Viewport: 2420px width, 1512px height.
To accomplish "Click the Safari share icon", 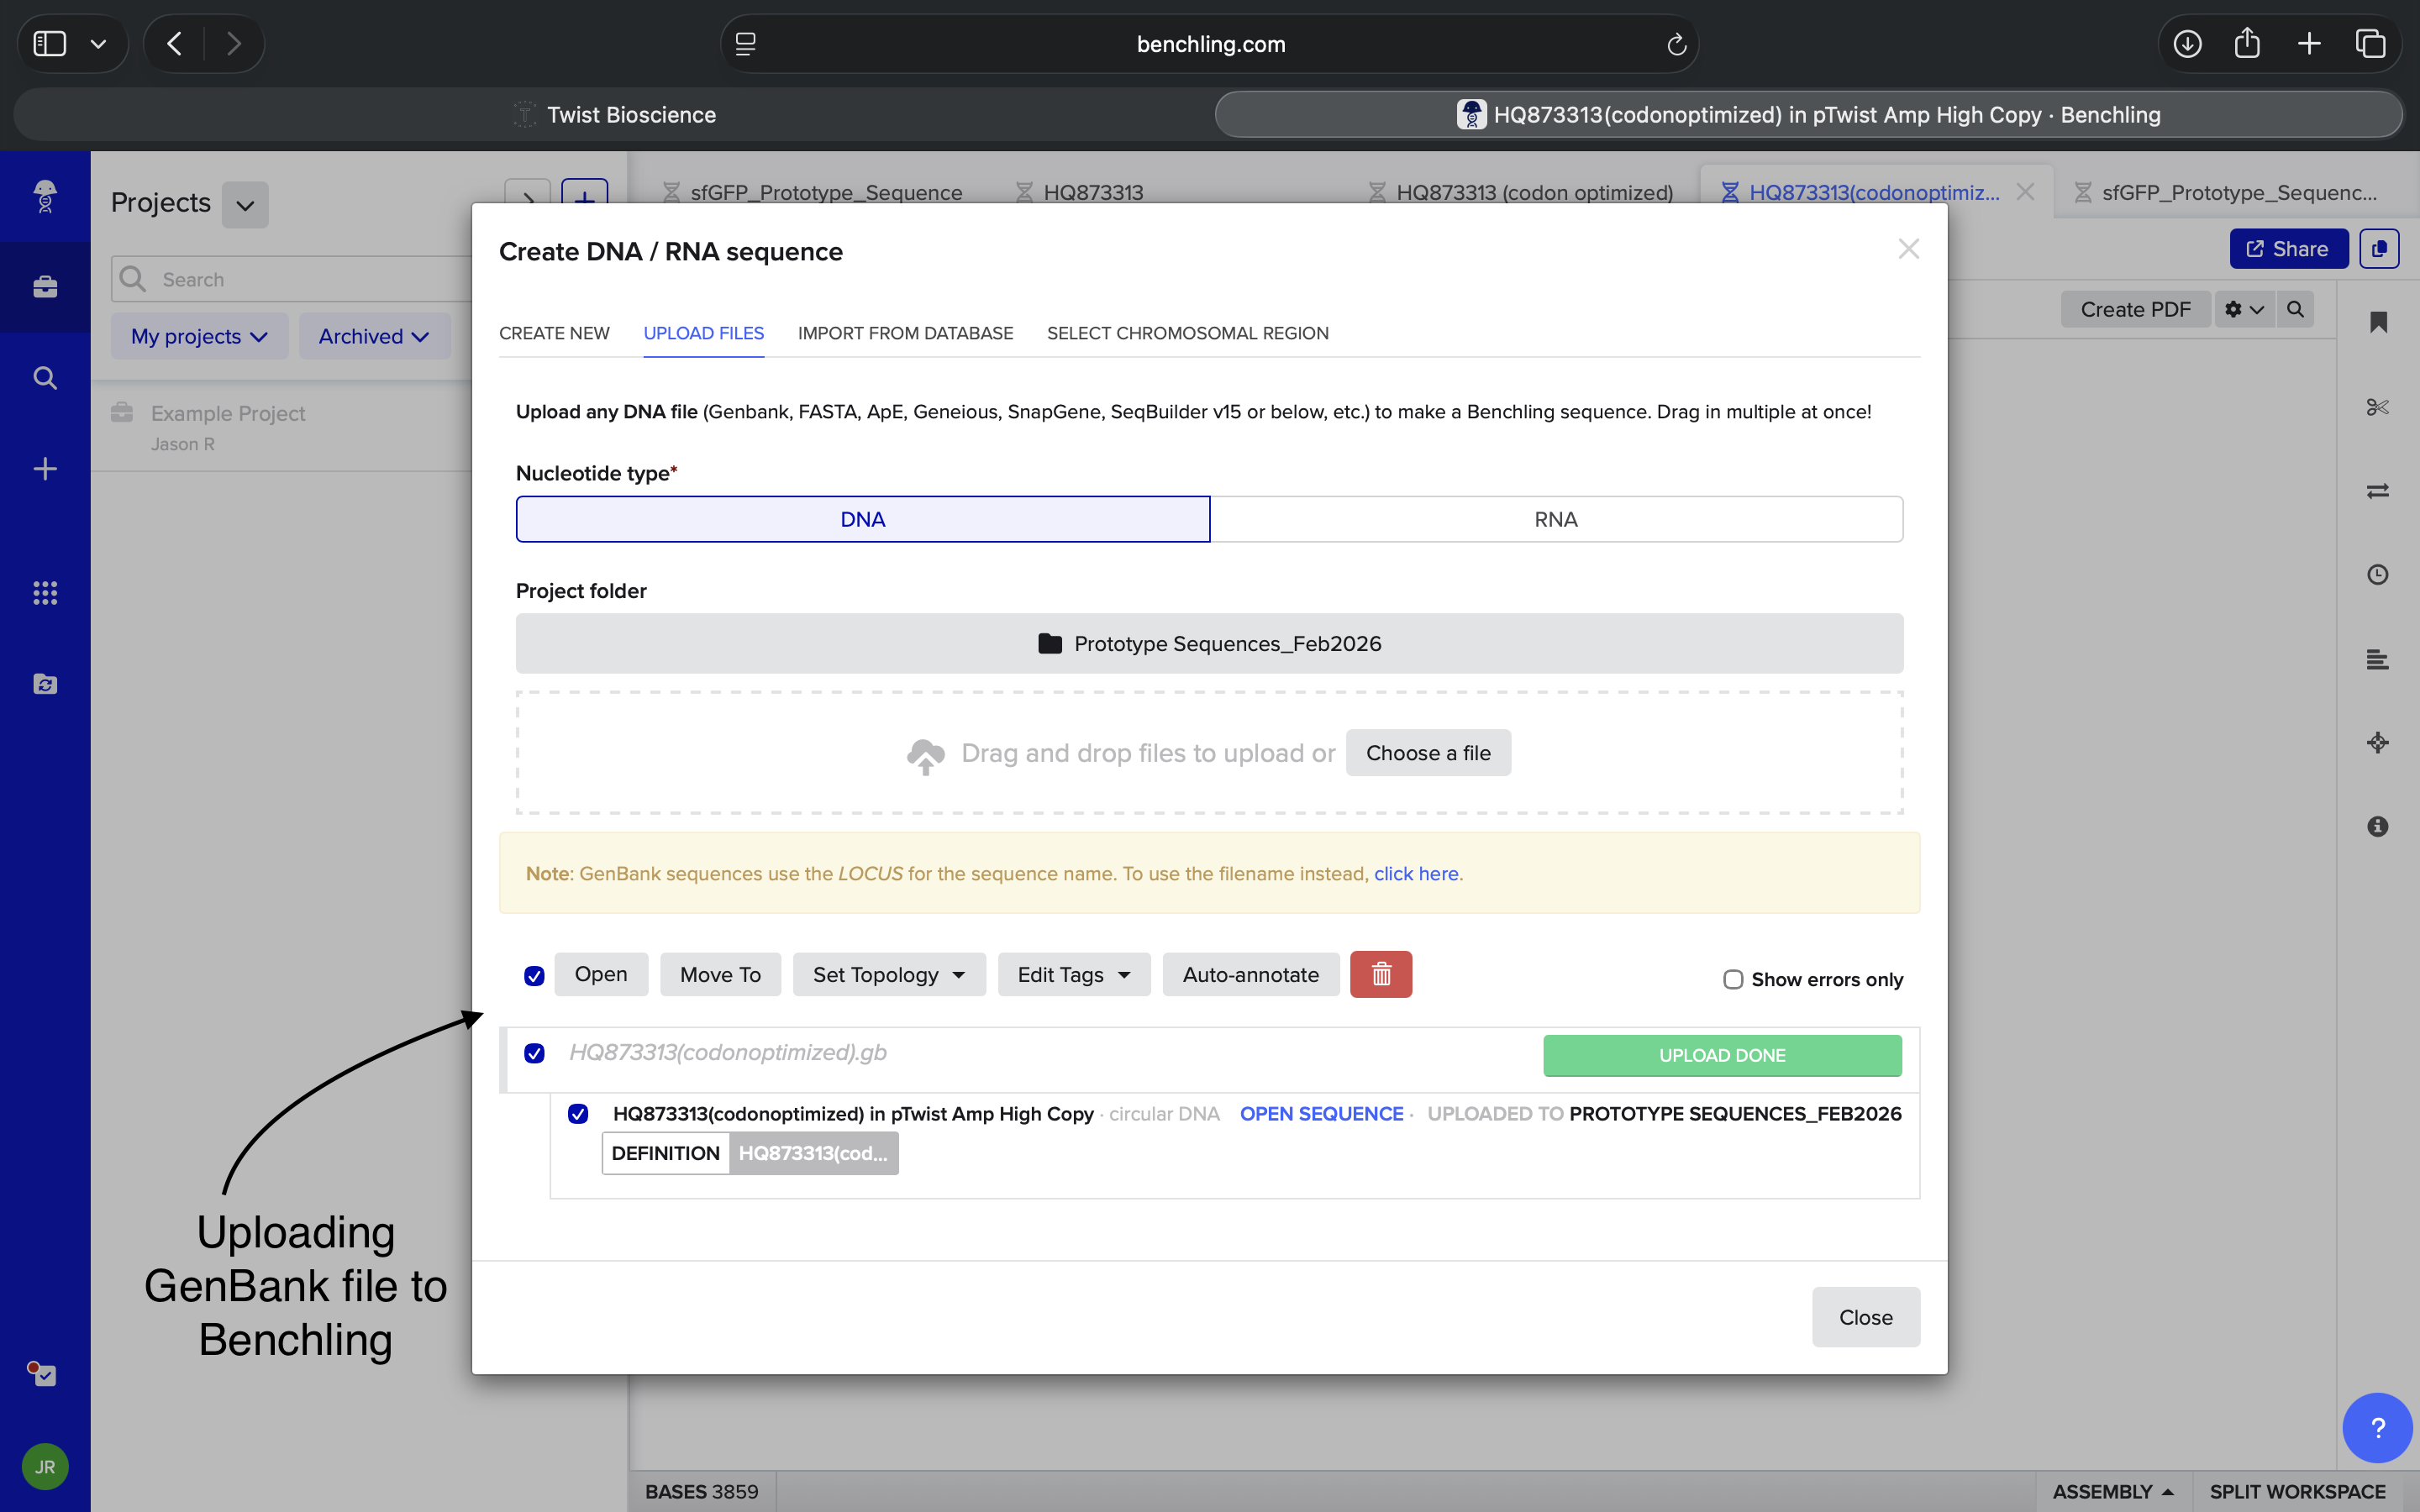I will click(x=2247, y=44).
